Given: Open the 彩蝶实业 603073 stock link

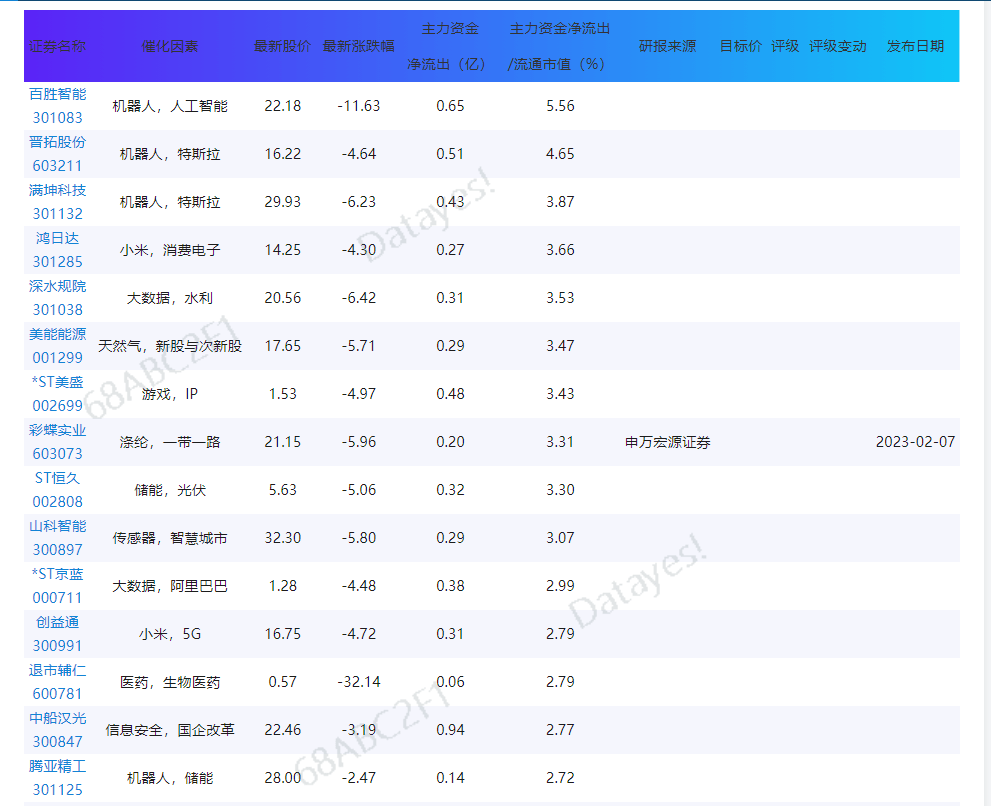Looking at the screenshot, I should [58, 443].
